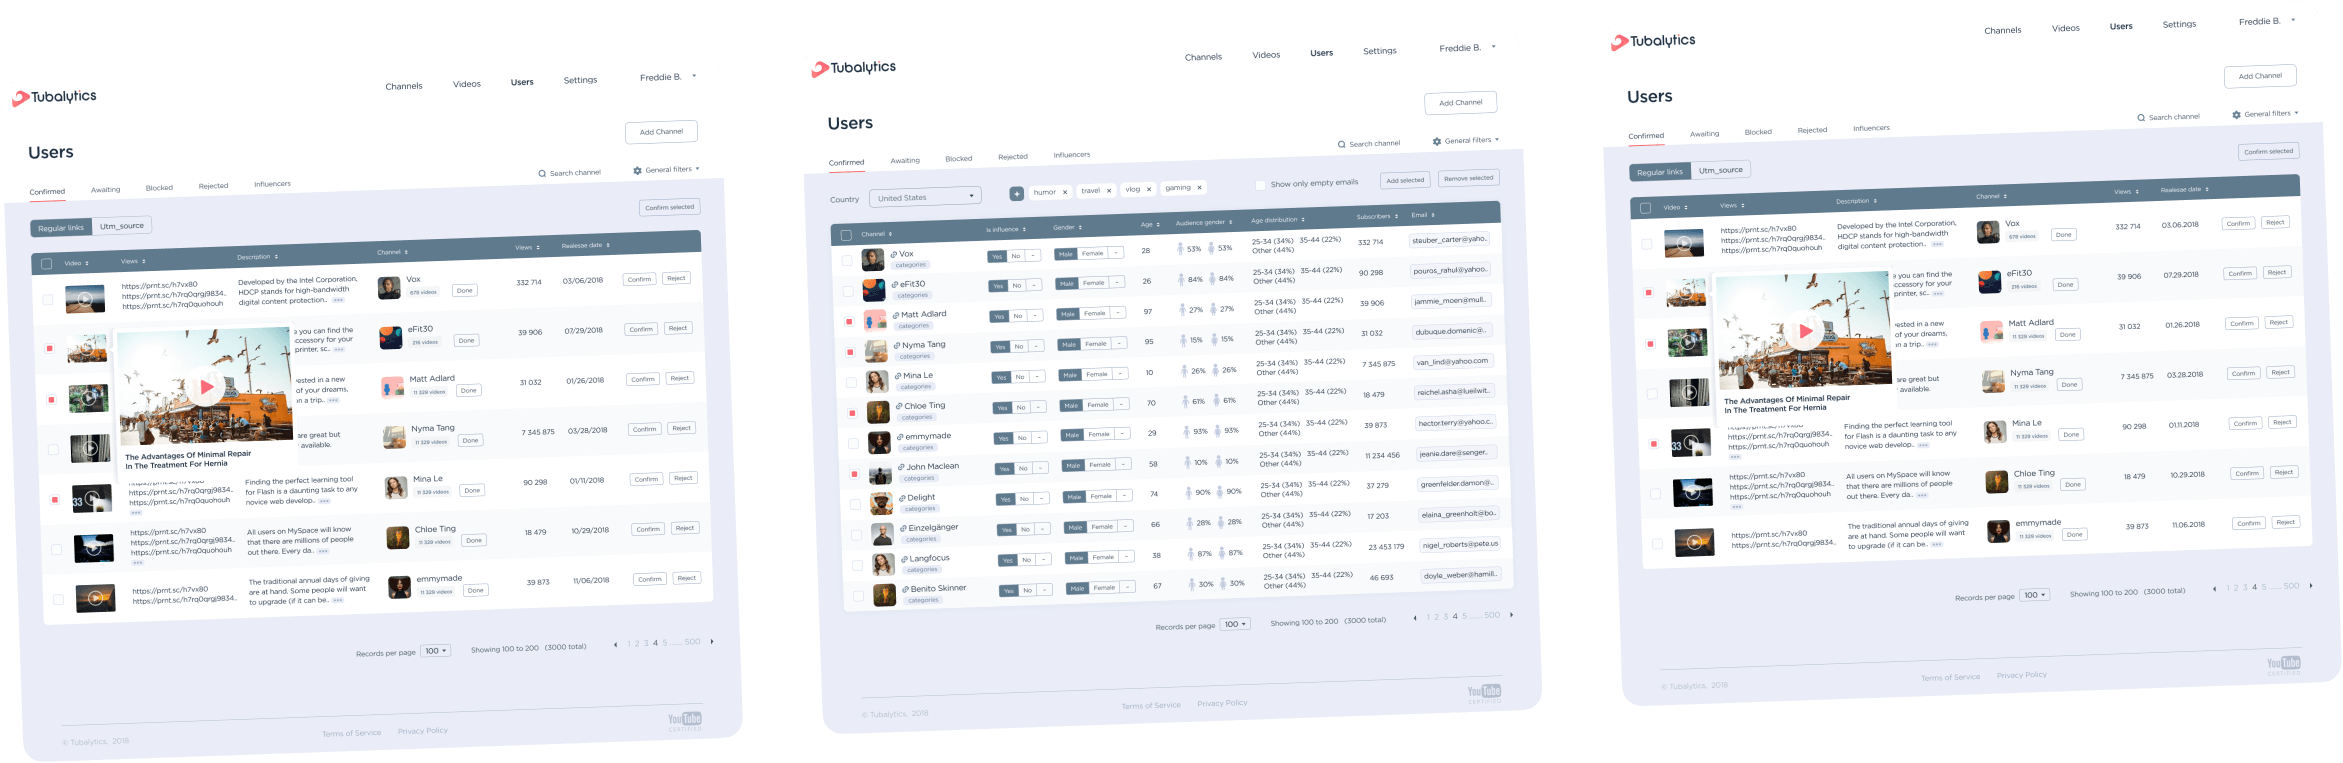
Task: Remove the travel tag
Action: click(1109, 190)
